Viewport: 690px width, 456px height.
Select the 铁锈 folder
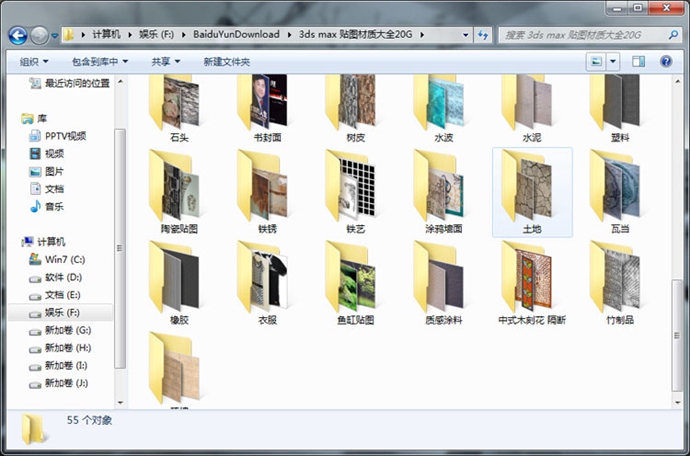267,192
